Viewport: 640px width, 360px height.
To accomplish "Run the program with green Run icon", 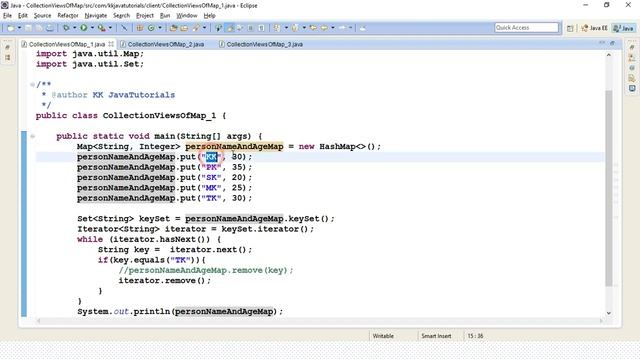I will pos(84,28).
